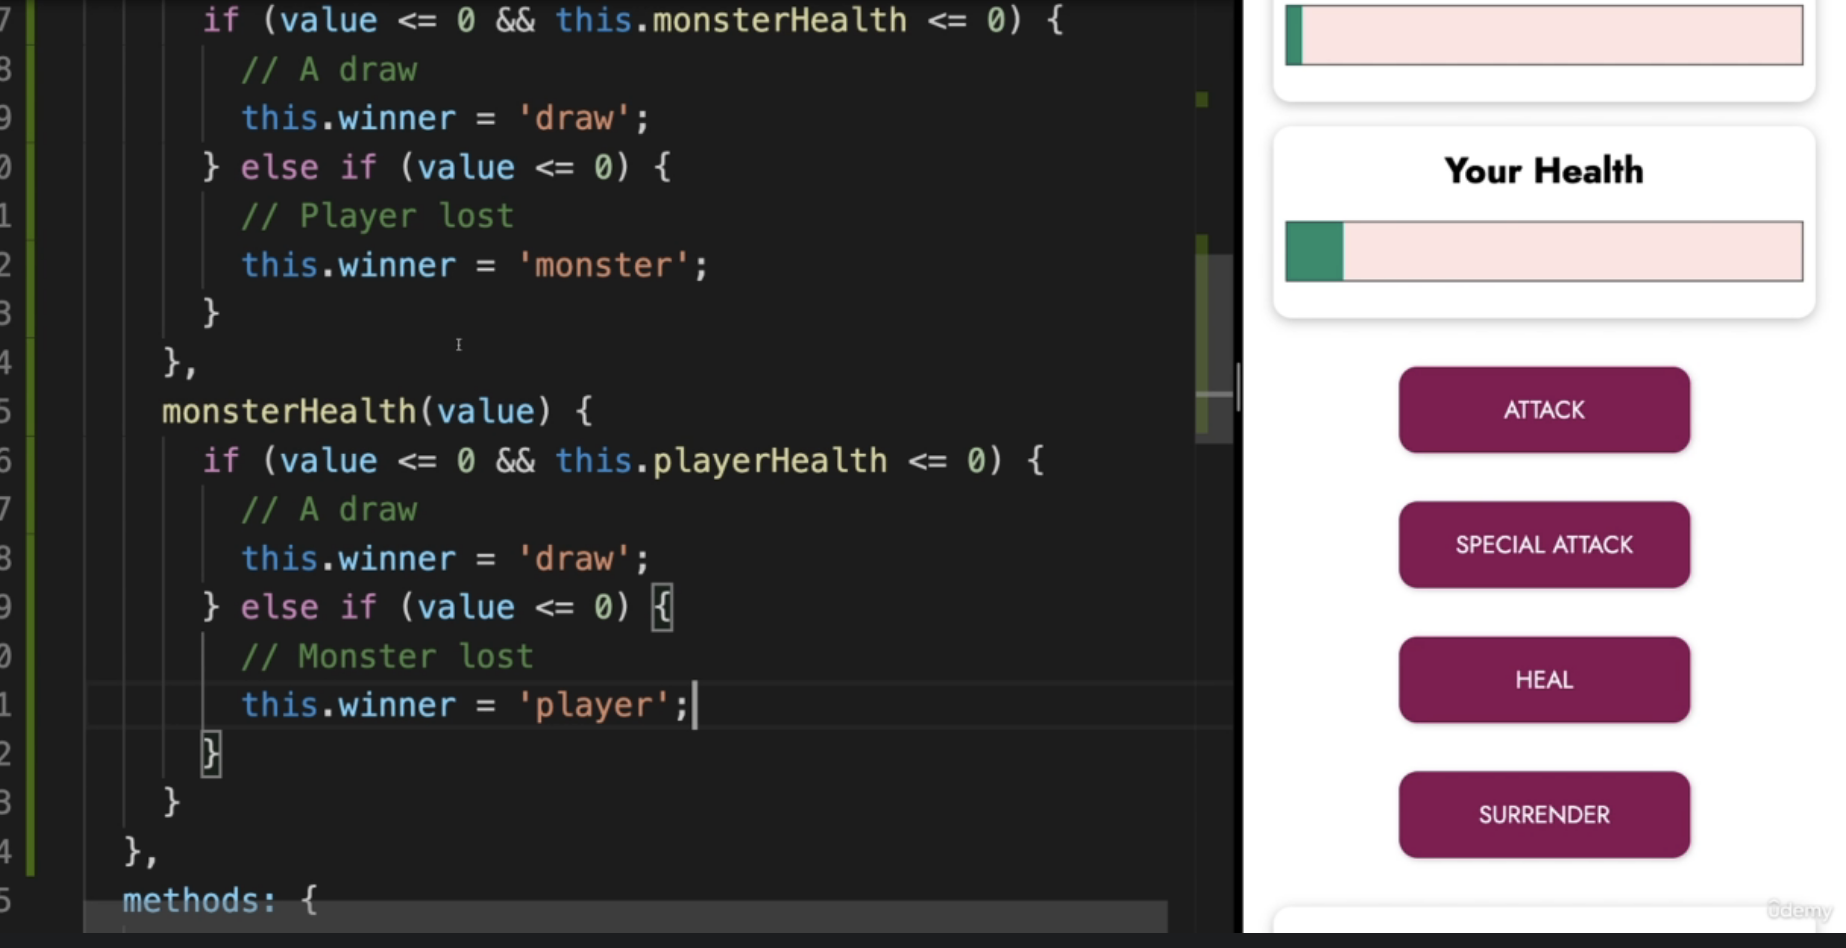
Task: Click the SPECIAL ATTACK button
Action: coord(1544,545)
